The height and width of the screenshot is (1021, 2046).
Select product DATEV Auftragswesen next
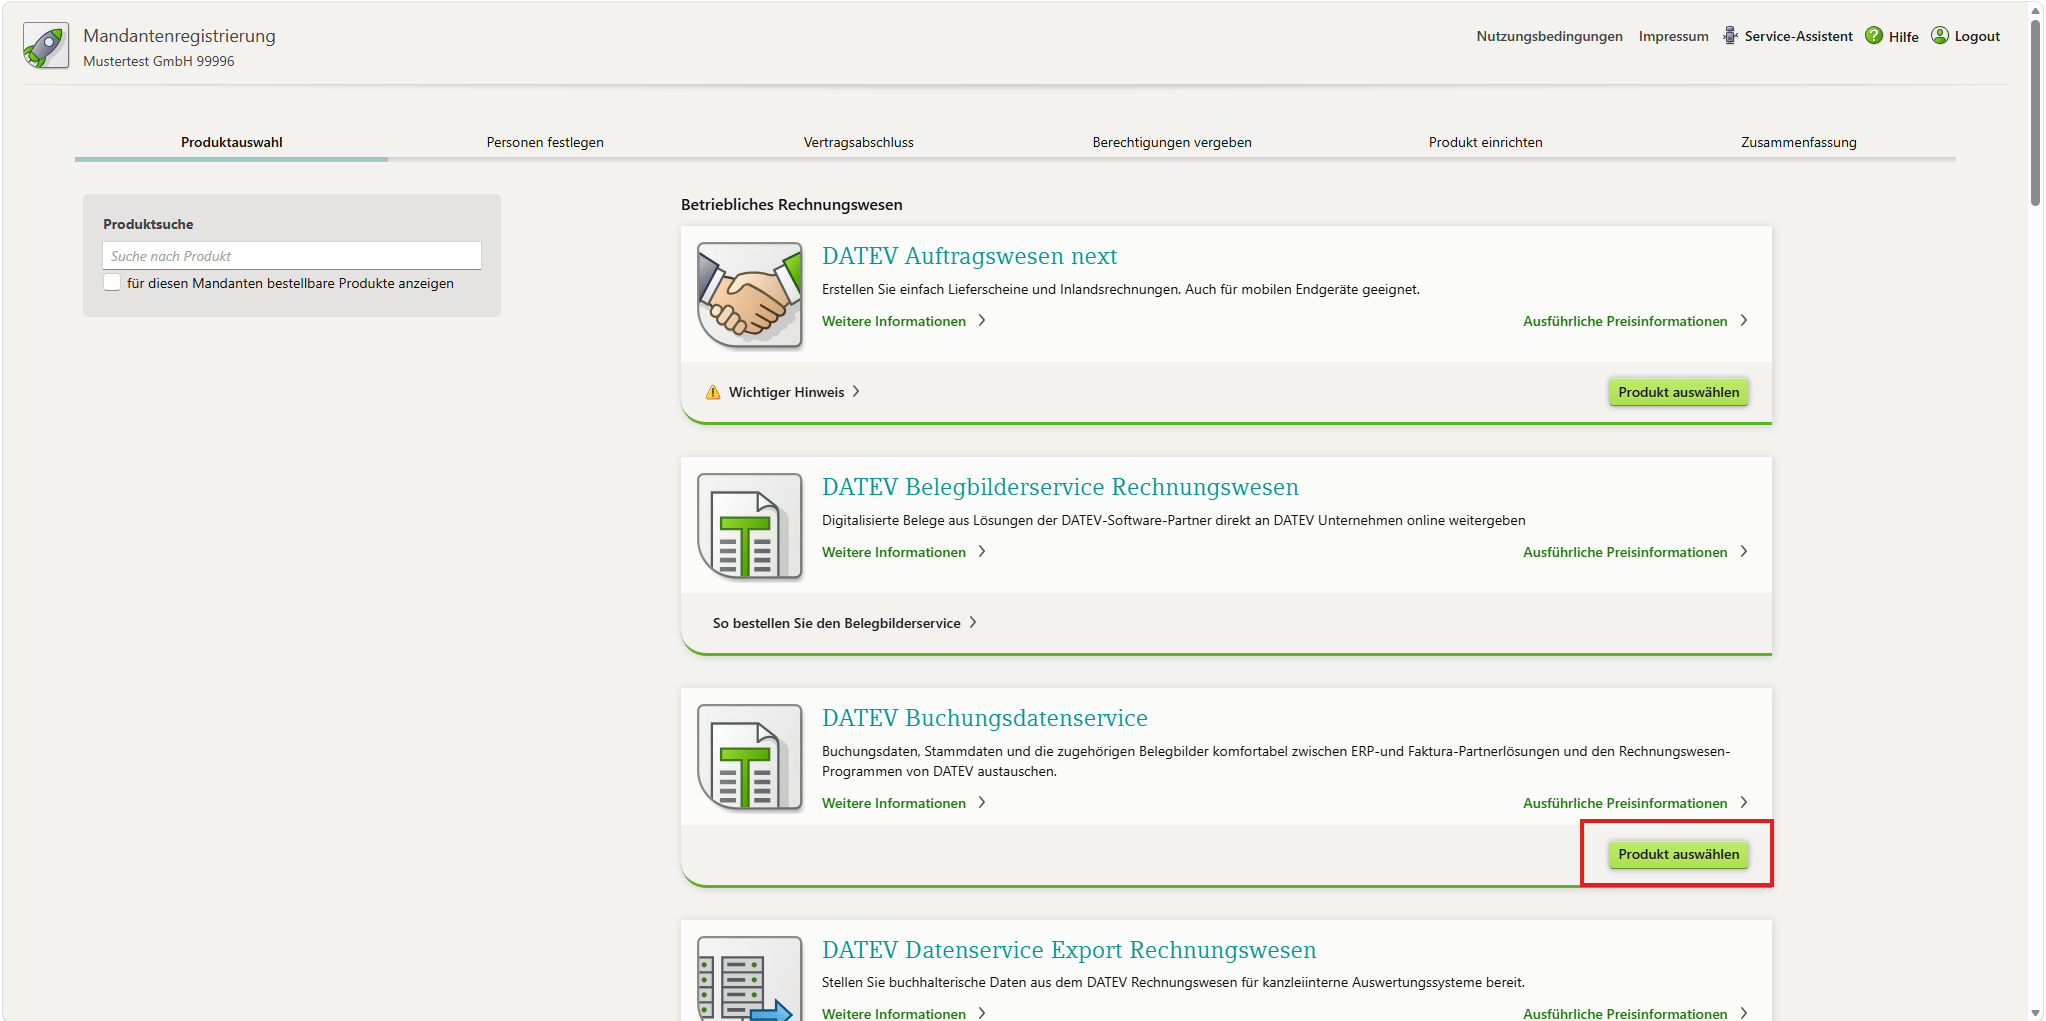(x=1679, y=392)
